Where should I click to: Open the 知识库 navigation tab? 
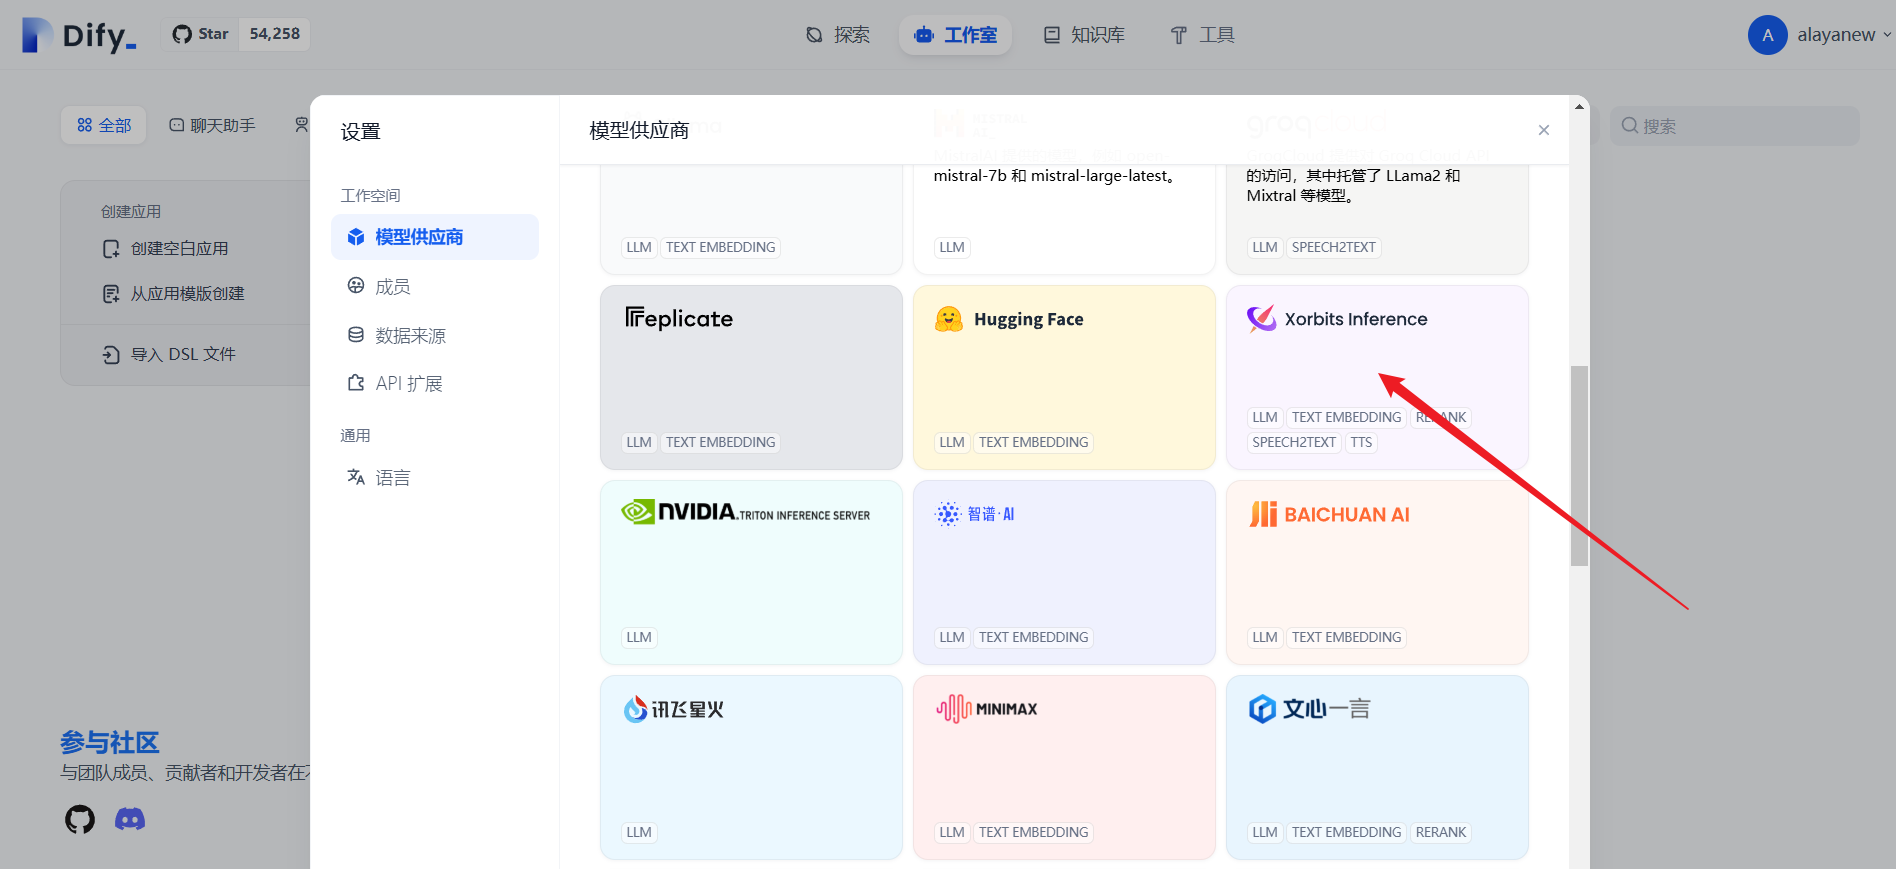click(x=1084, y=35)
